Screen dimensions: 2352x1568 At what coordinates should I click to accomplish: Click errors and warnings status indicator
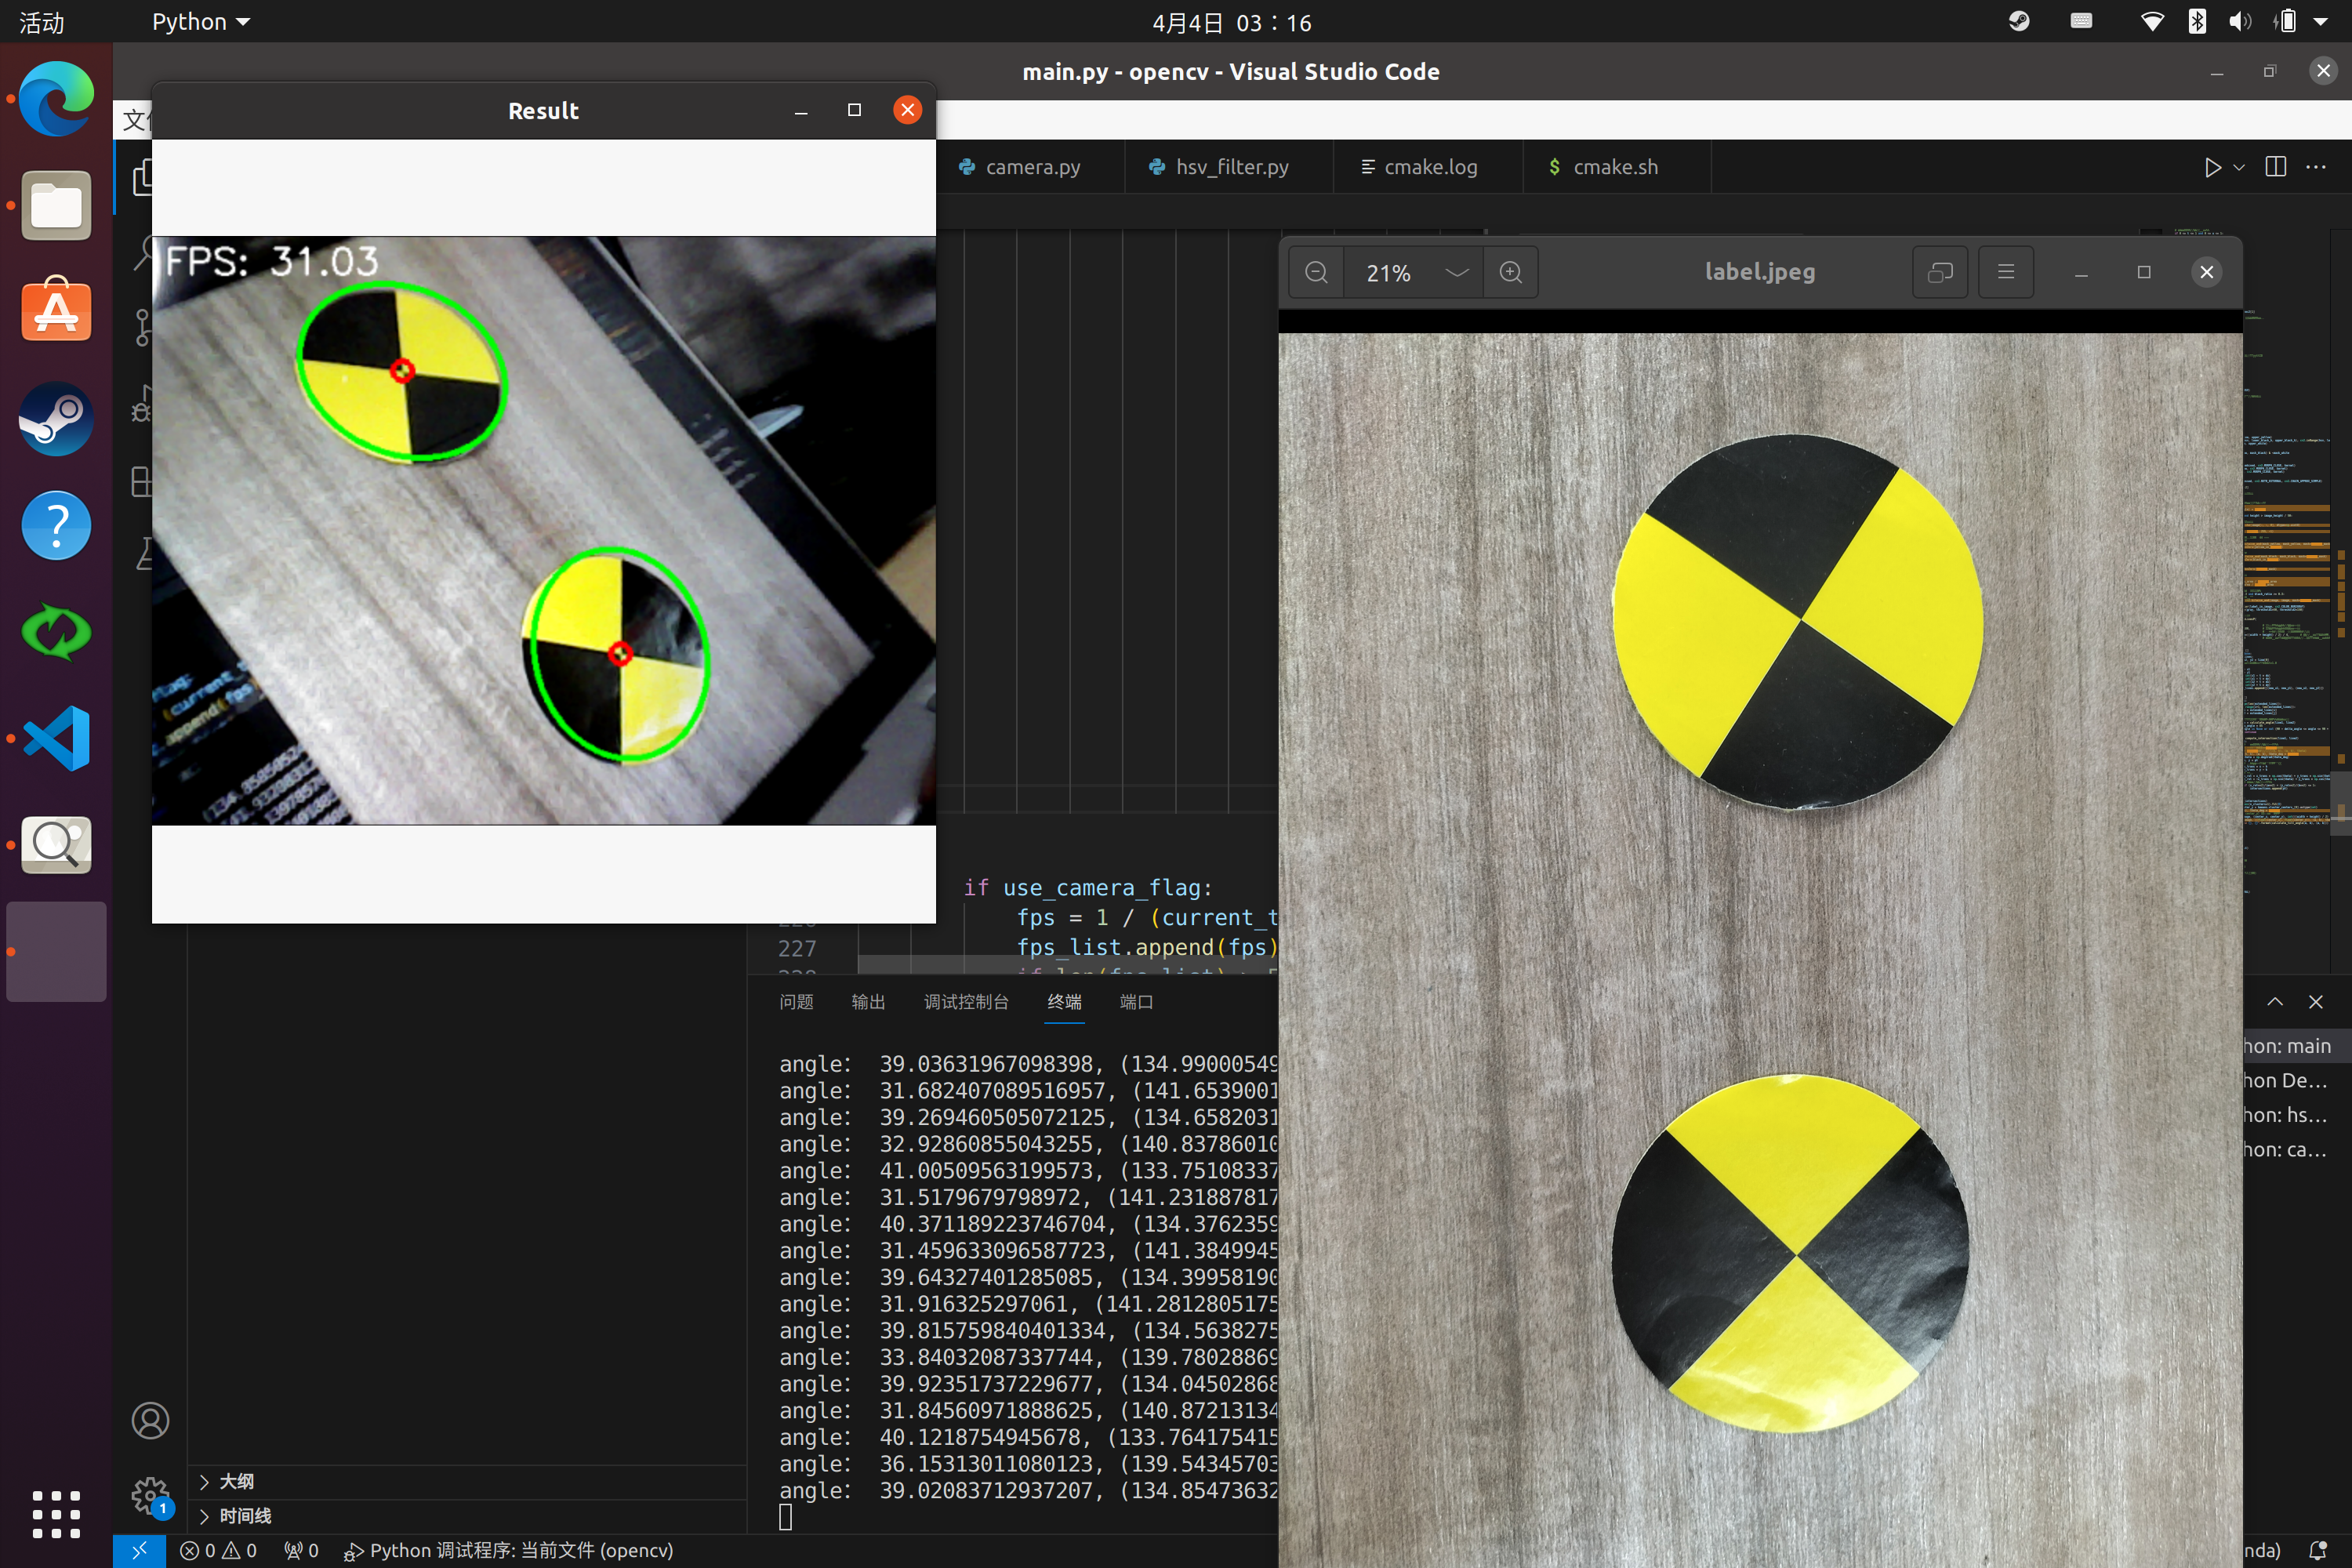tap(218, 1550)
